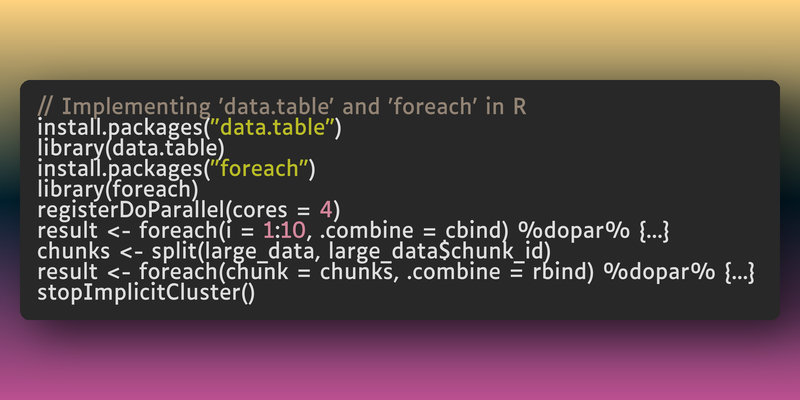
Task: Click the first %dopar% operator
Action: [x=574, y=231]
